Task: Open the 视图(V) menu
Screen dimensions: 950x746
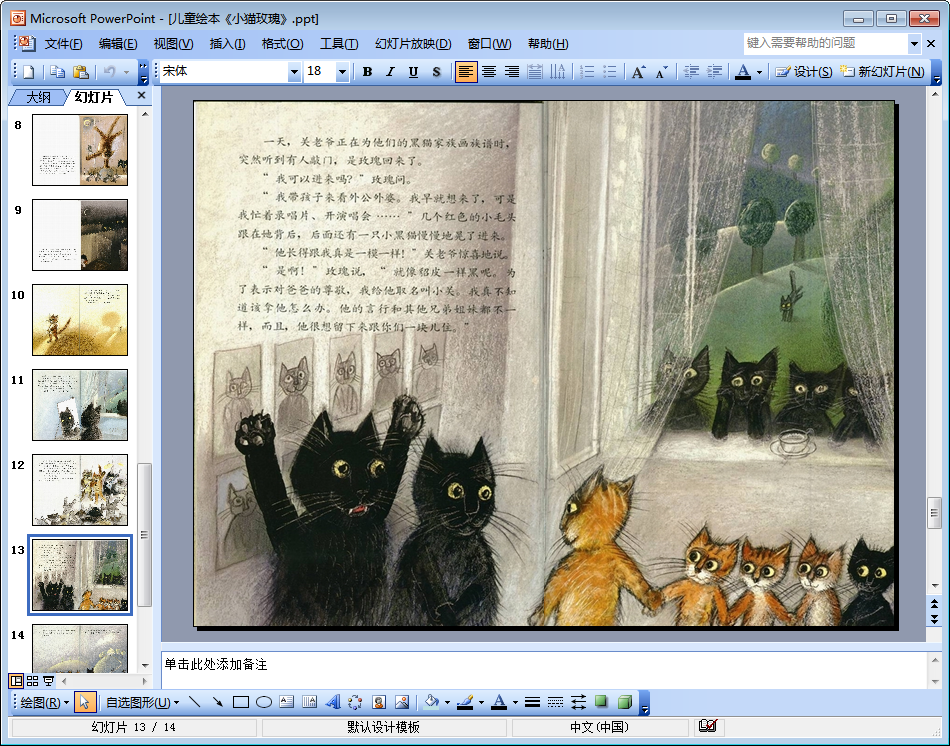Action: coord(173,44)
